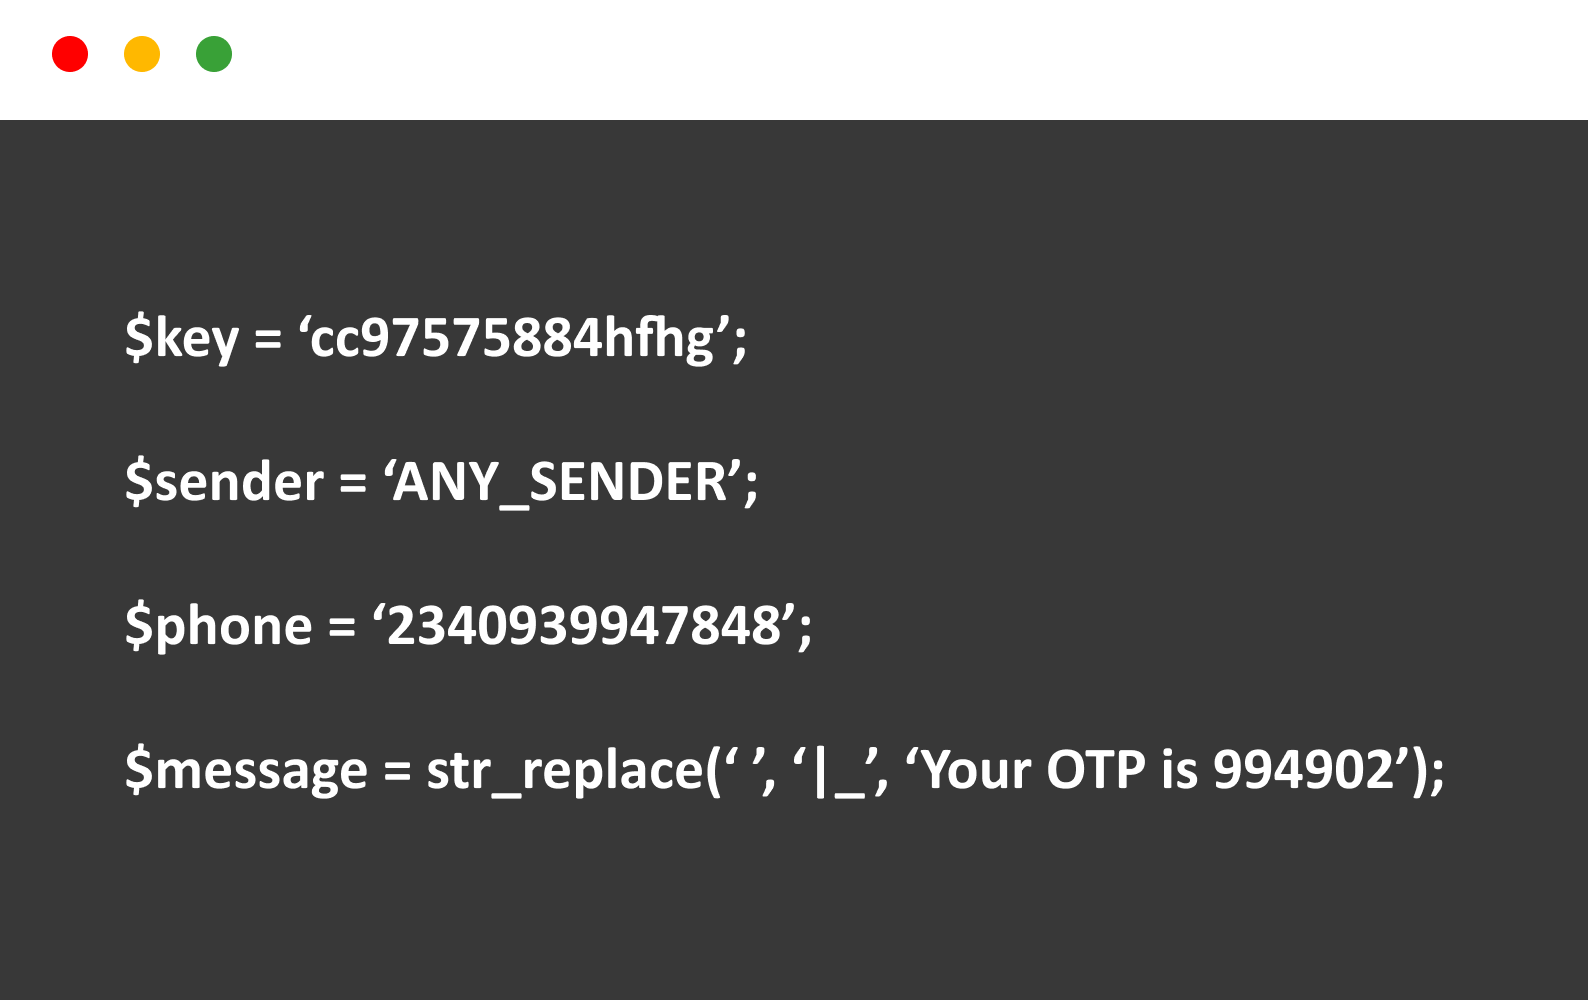Click the equals sign after $key

pyautogui.click(x=268, y=340)
